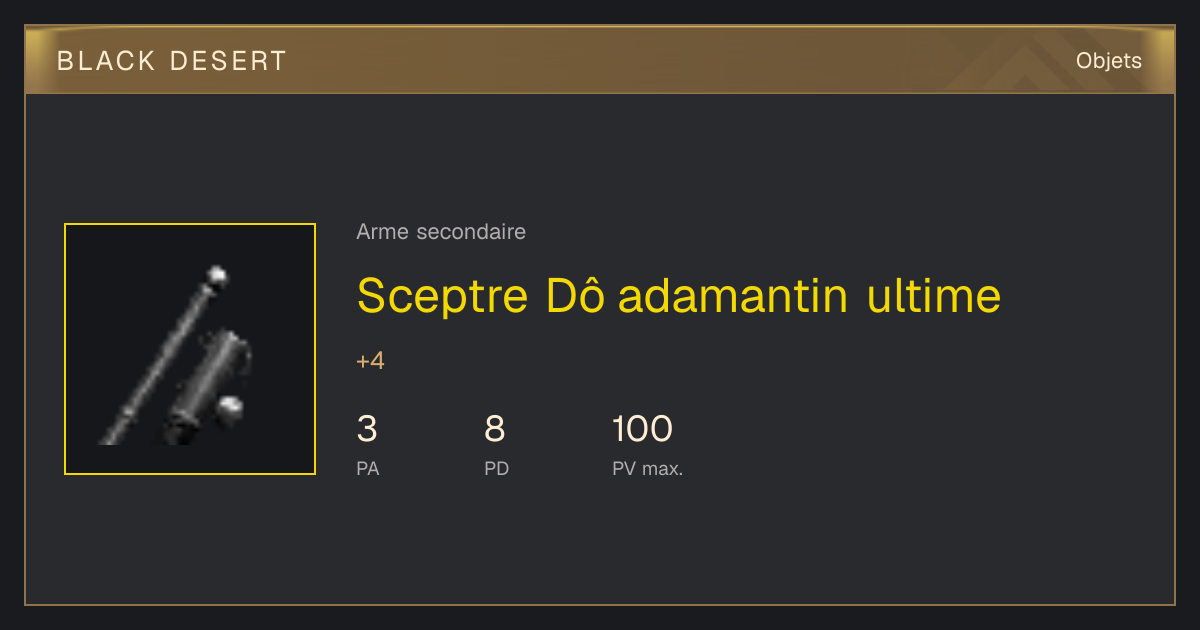
Task: Select the +4 enhancement level text
Action: click(x=370, y=361)
